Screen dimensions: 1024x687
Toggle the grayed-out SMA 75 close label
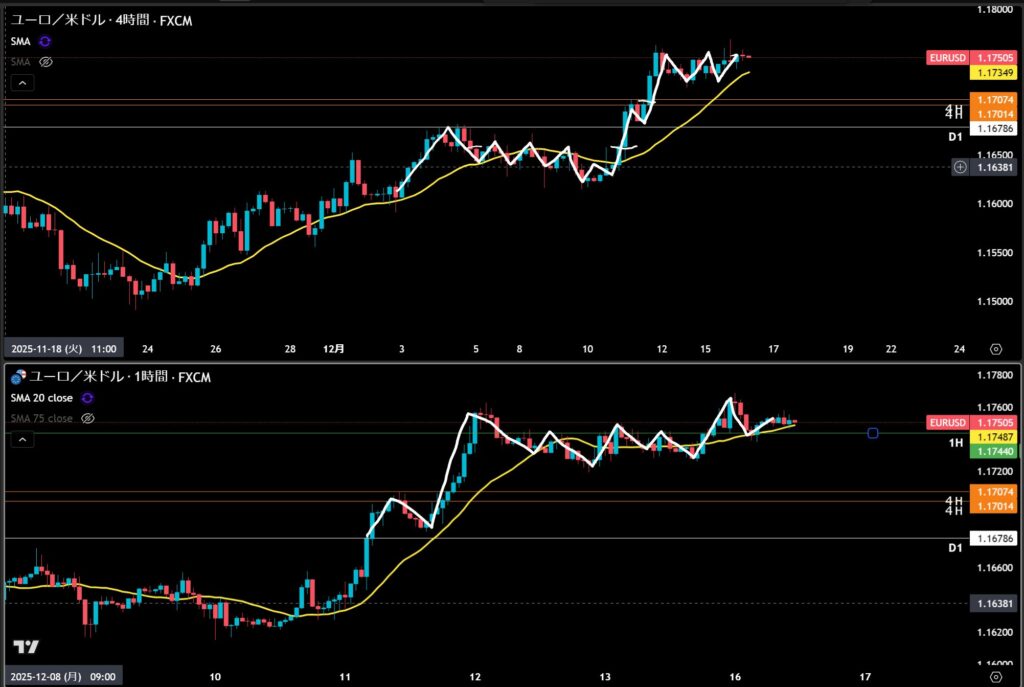[41, 418]
